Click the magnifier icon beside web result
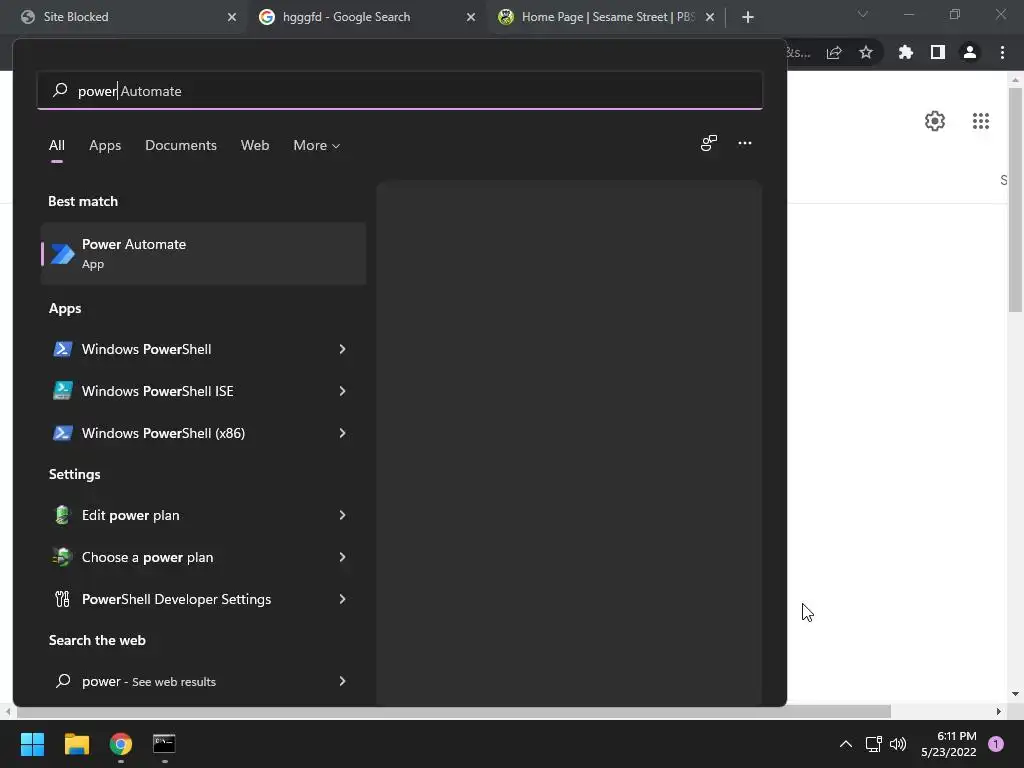Image resolution: width=1024 pixels, height=768 pixels. tap(63, 681)
